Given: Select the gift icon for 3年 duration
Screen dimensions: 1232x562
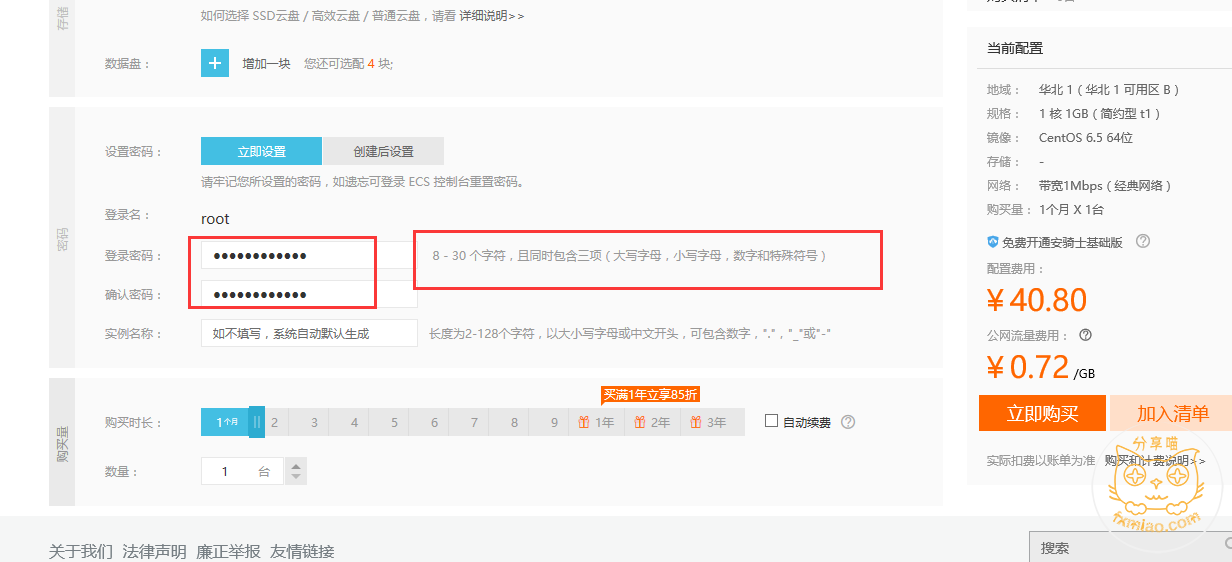Looking at the screenshot, I should [696, 422].
